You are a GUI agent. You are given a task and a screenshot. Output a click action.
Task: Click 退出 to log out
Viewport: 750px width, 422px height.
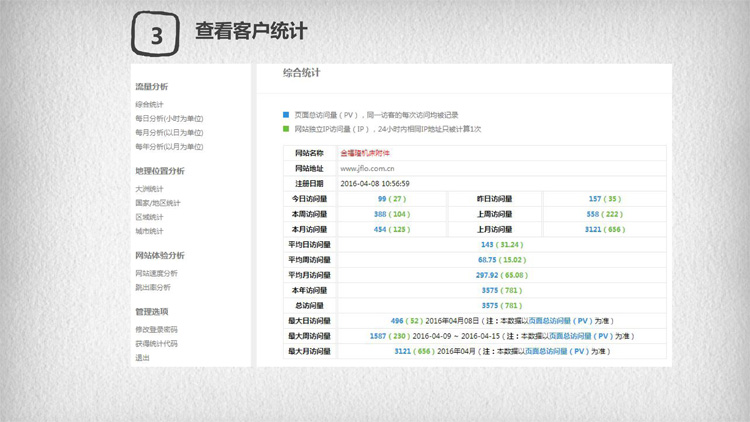point(143,357)
